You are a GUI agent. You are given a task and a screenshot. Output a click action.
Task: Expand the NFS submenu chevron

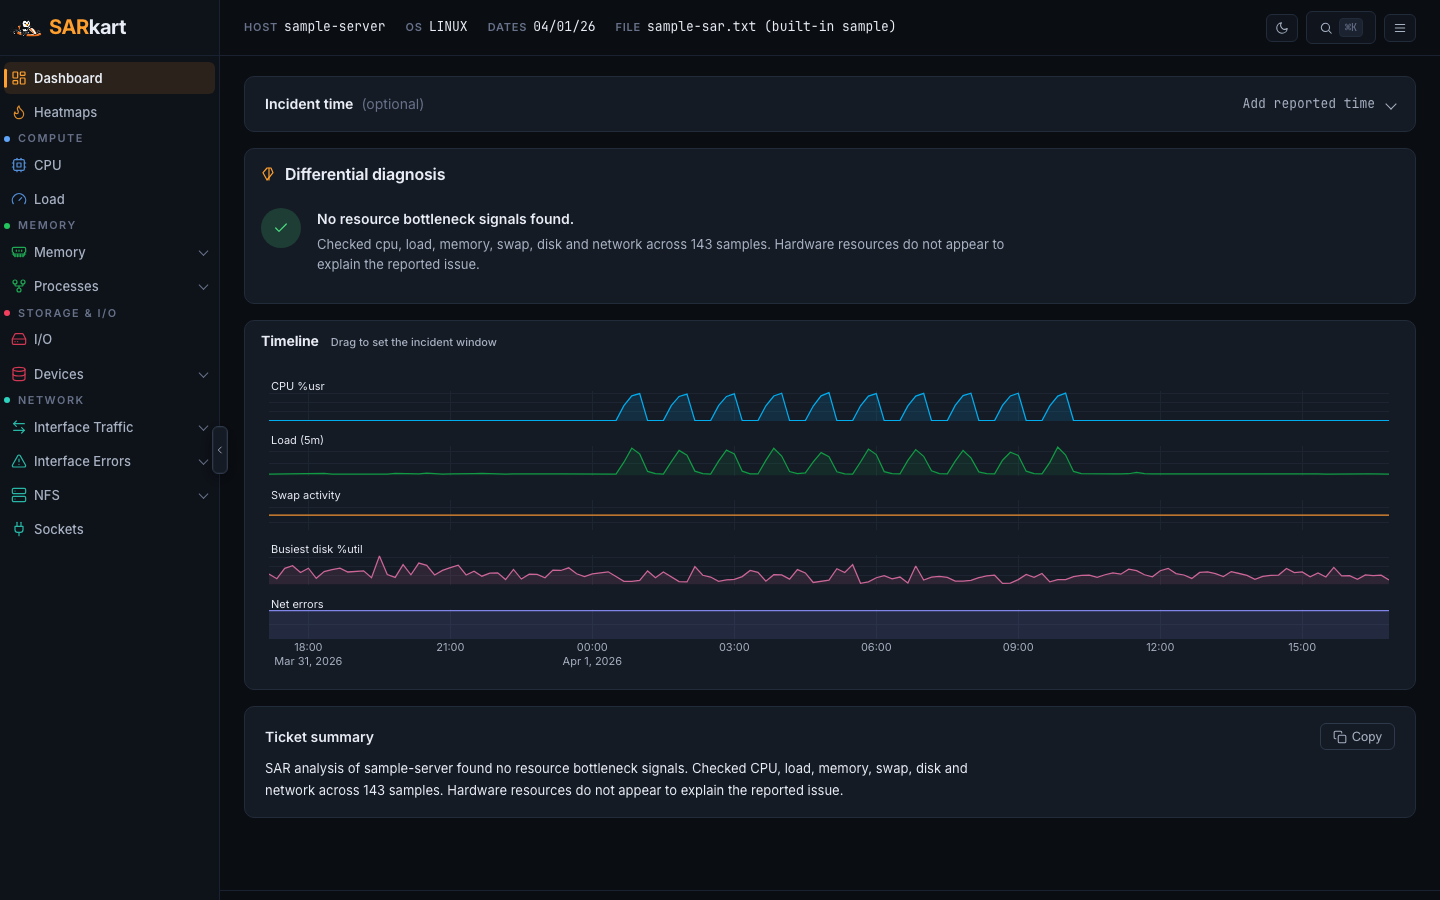point(203,496)
